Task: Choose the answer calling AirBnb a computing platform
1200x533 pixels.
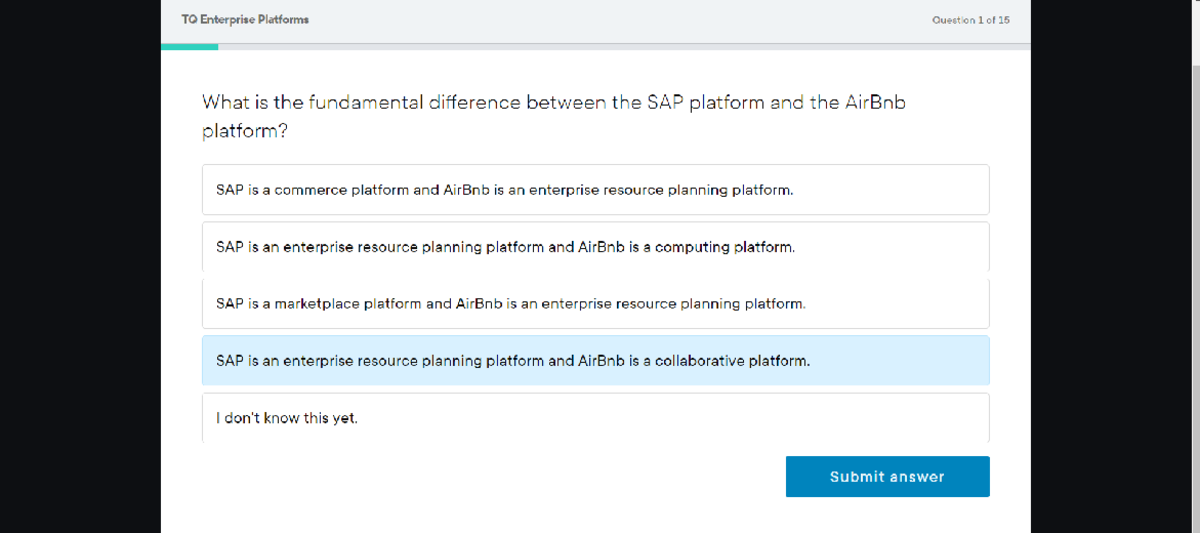Action: [x=595, y=247]
